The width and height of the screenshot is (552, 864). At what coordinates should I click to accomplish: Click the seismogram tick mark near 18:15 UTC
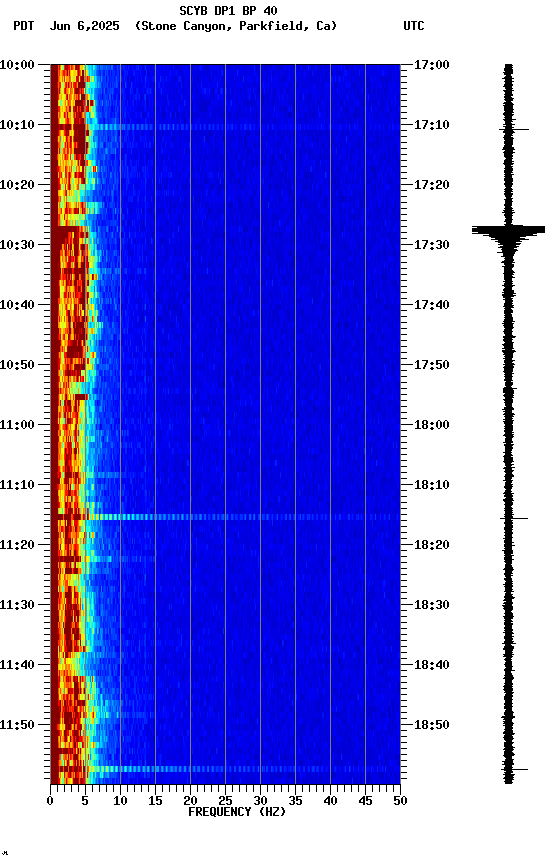[514, 519]
